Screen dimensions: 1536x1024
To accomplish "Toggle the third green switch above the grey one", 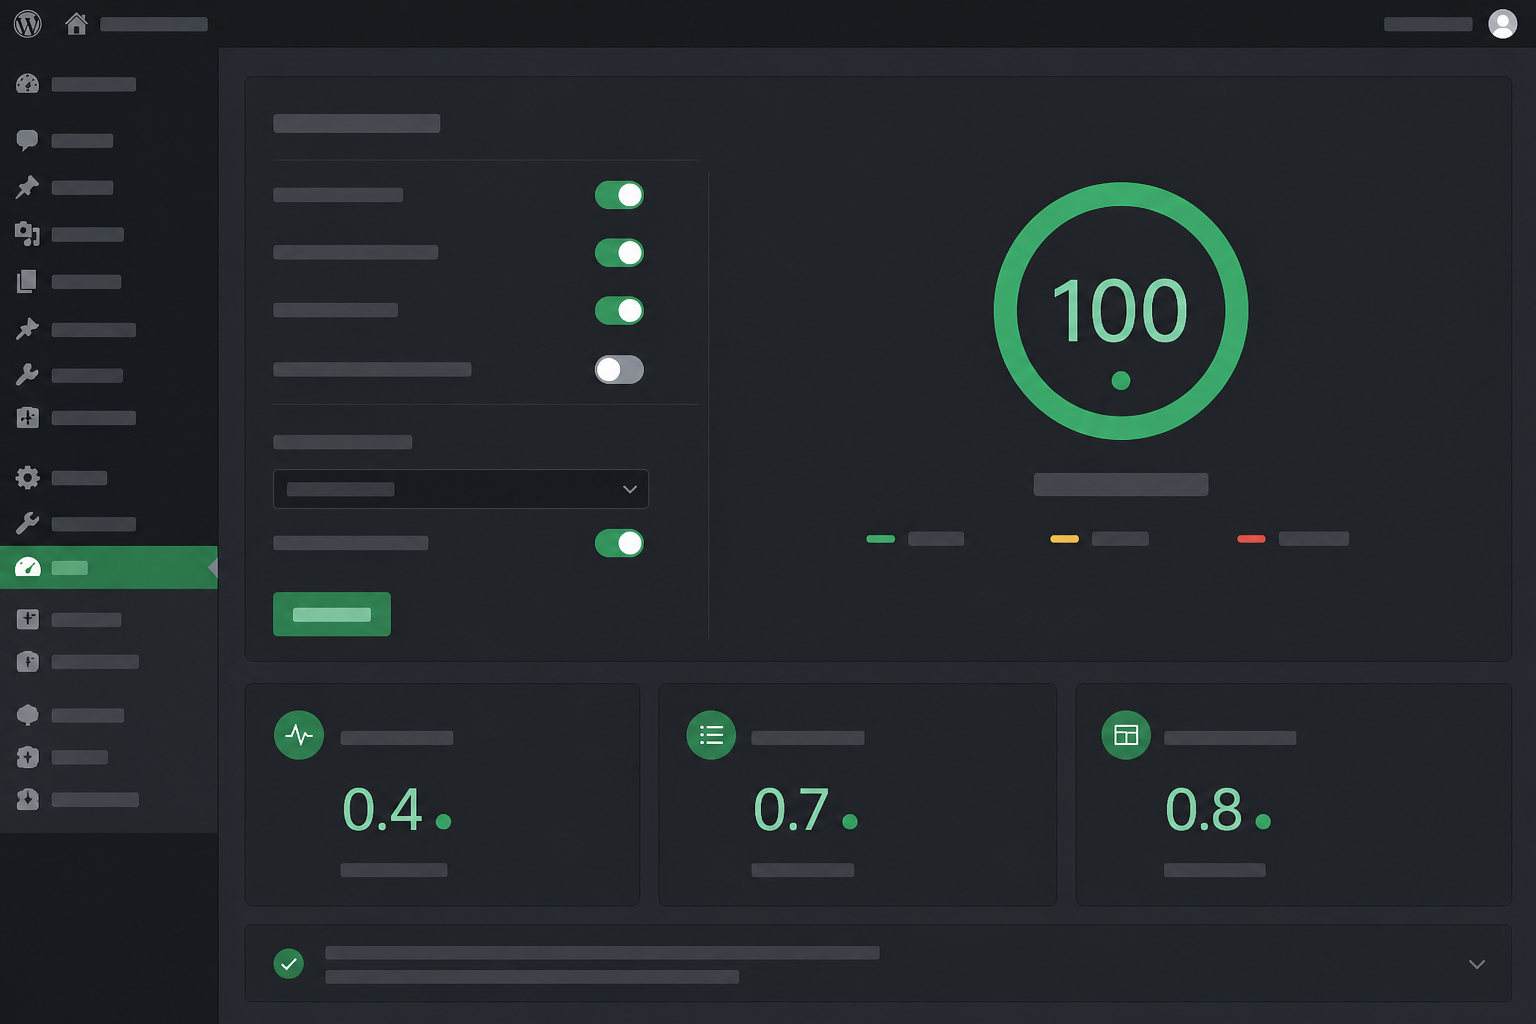I will coord(619,311).
